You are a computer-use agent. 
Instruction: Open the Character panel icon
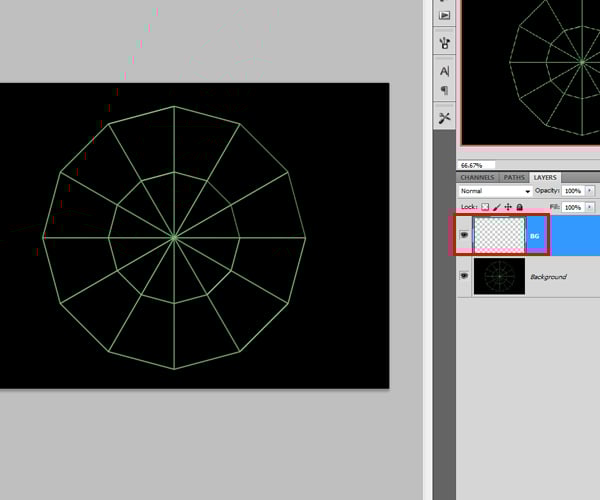(444, 71)
